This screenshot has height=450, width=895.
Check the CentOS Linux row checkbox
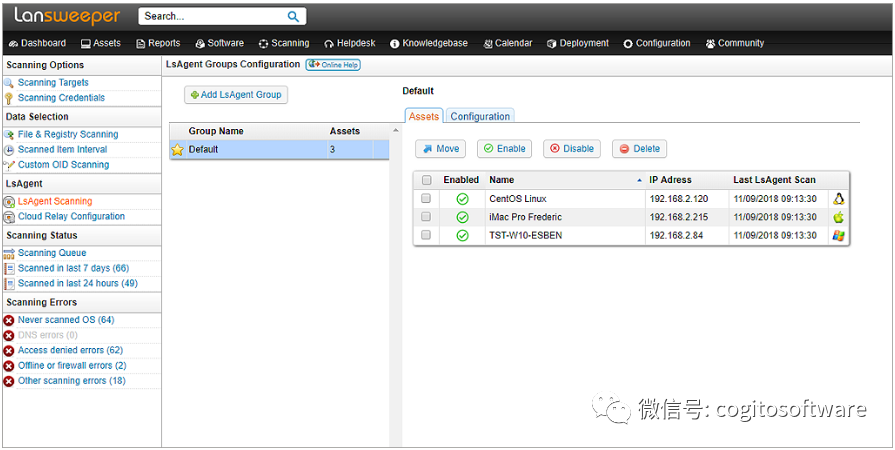coord(426,199)
